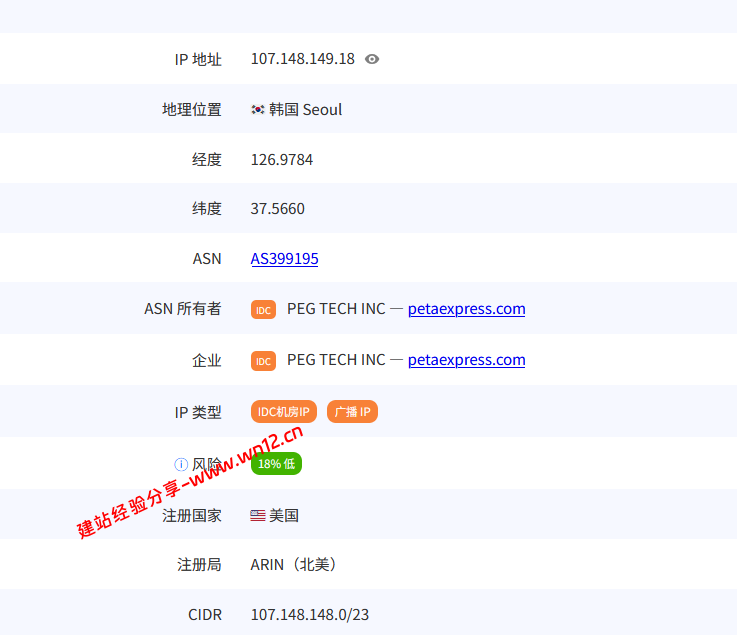Screen dimensions: 737x635
Task: Toggle the eye icon beside the IP address
Action: pos(372,59)
